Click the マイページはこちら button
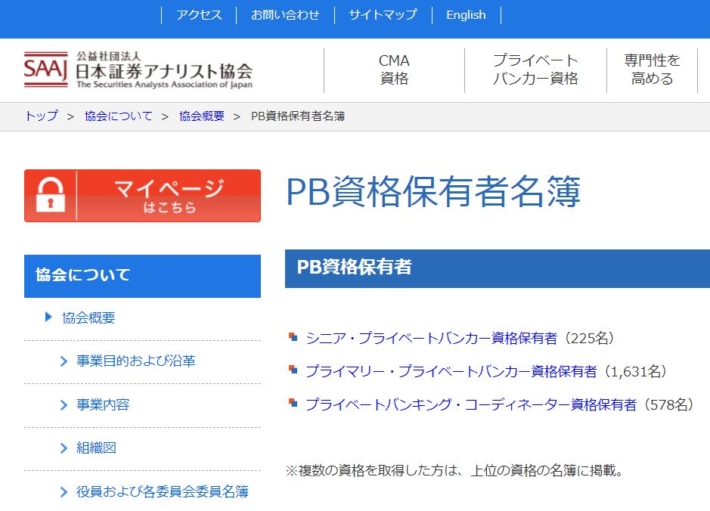This screenshot has height=511, width=710. pos(142,196)
